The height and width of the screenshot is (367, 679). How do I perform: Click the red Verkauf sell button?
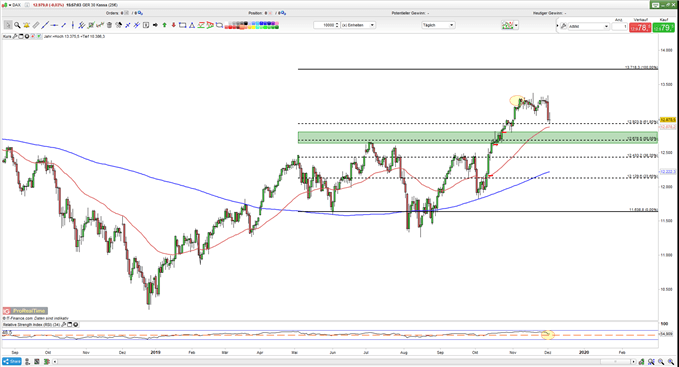pyautogui.click(x=640, y=27)
